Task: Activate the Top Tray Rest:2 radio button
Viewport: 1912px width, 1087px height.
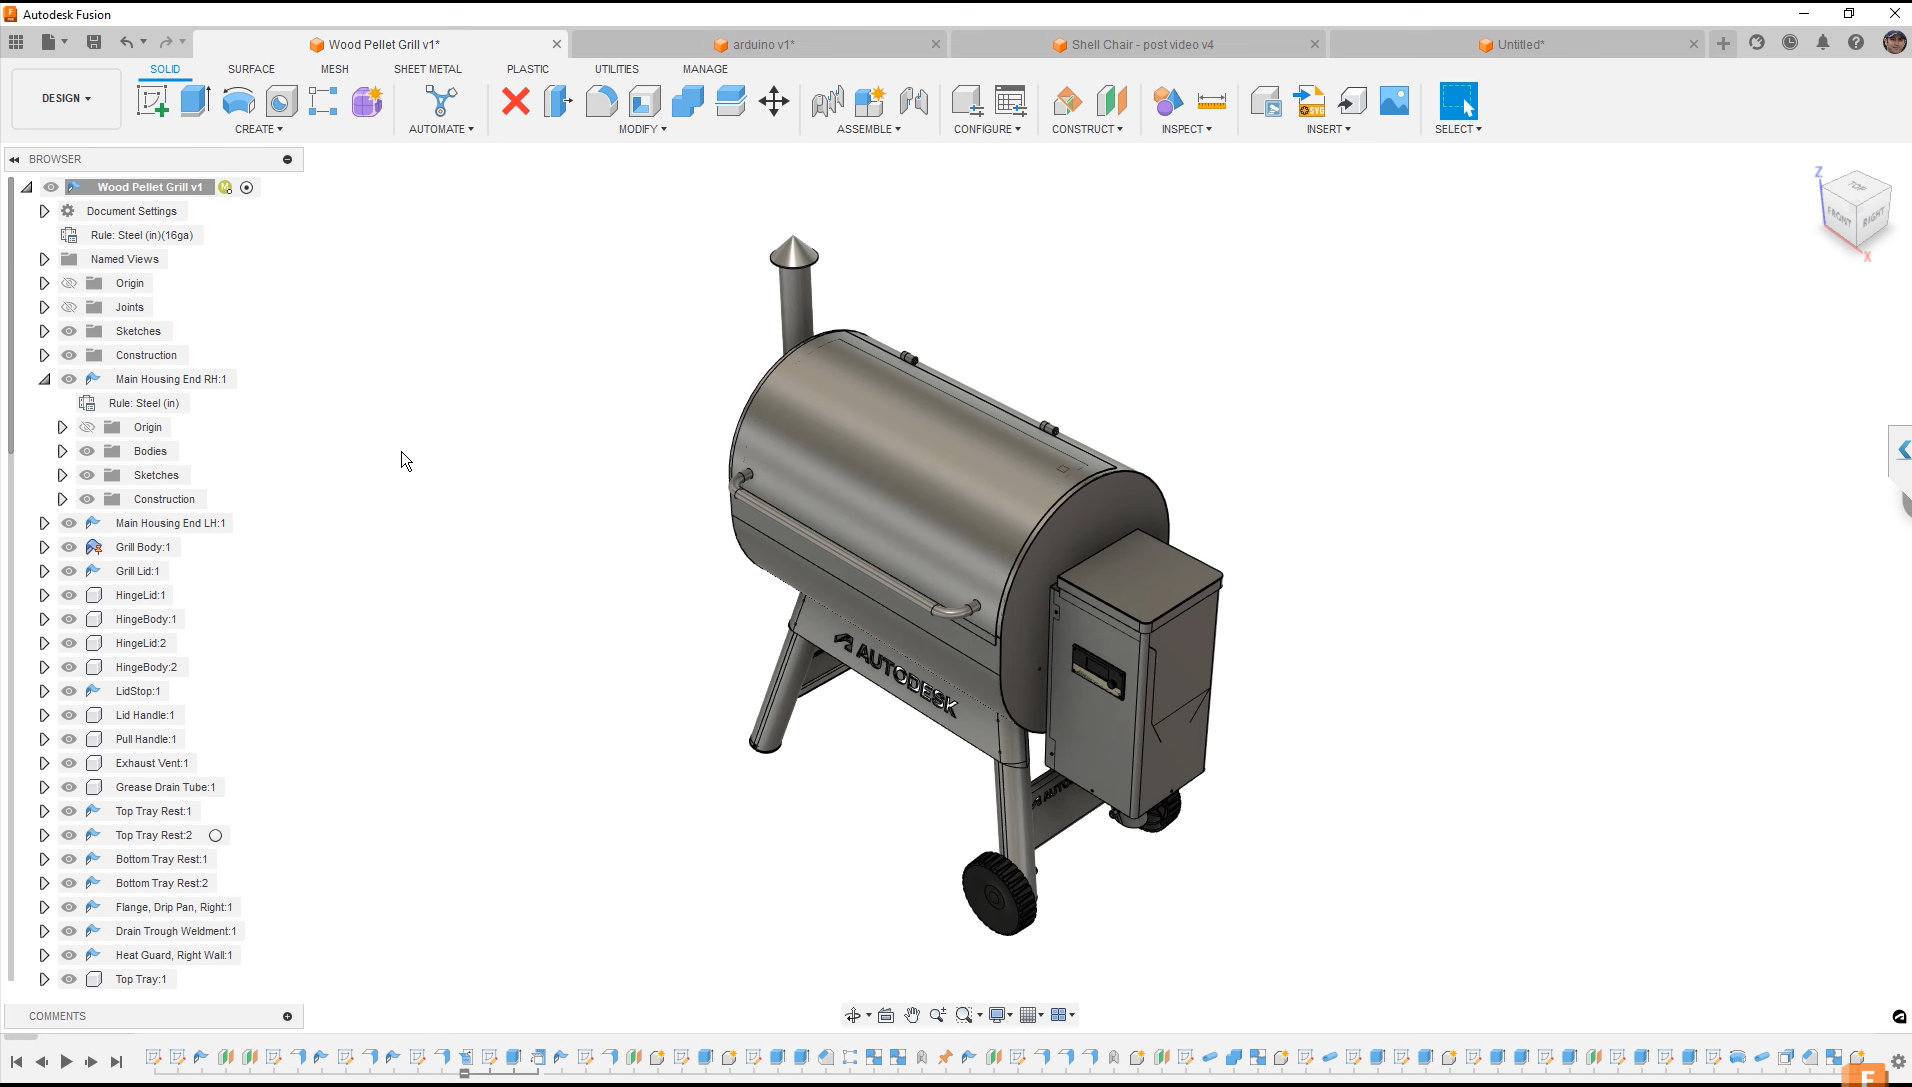Action: (x=215, y=835)
